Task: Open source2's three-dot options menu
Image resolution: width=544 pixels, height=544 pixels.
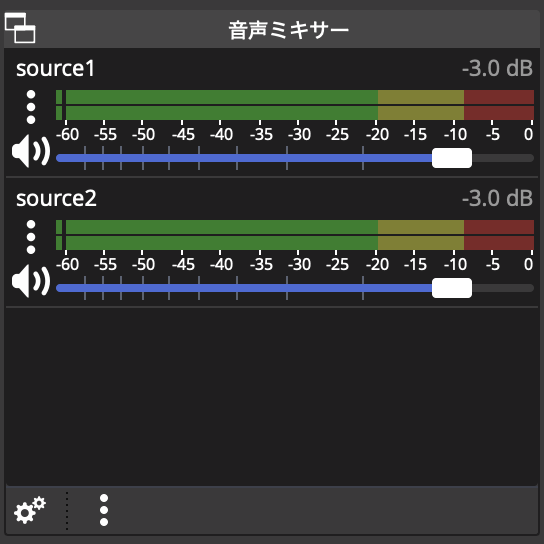Action: pos(31,237)
